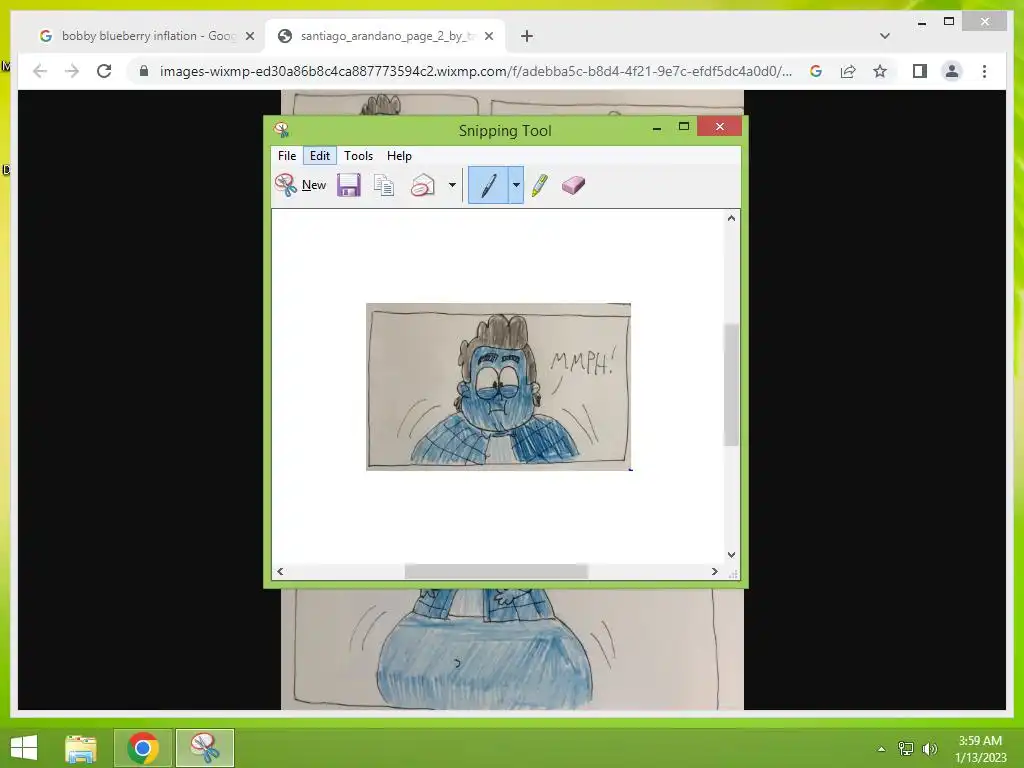This screenshot has height=768, width=1024.
Task: Expand Send Snip dropdown arrow
Action: coord(452,185)
